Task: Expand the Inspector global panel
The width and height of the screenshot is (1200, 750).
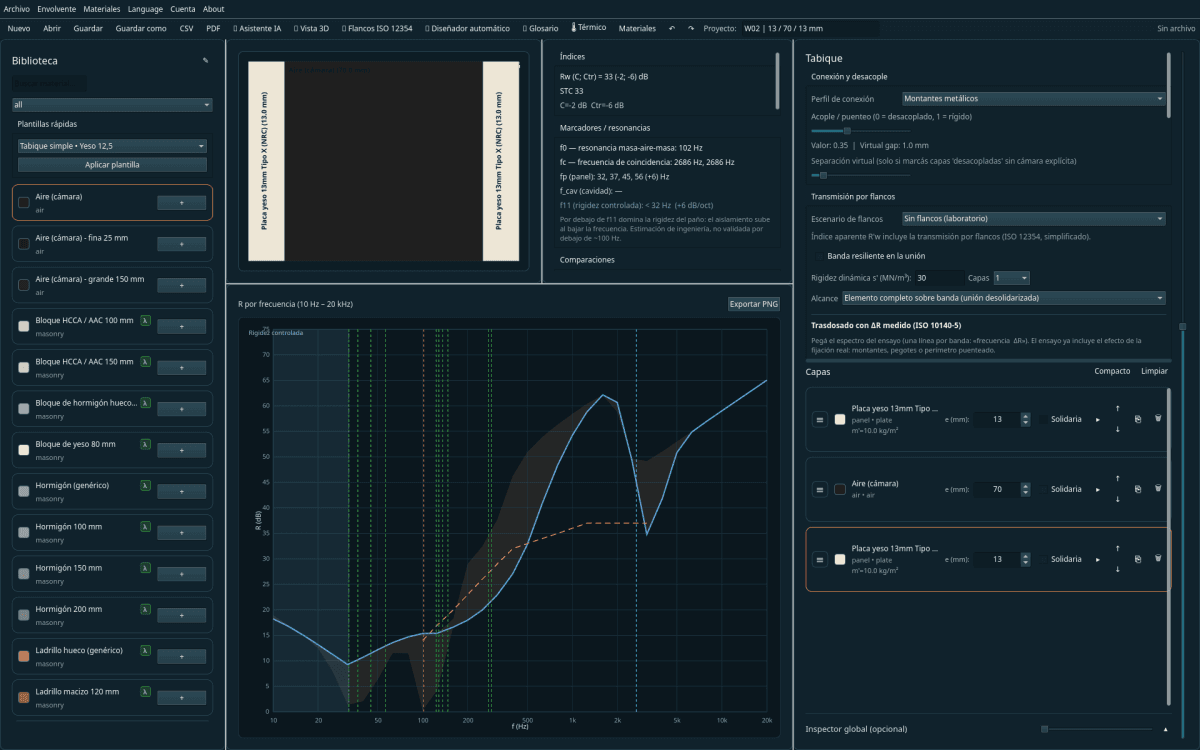Action: click(x=1164, y=729)
